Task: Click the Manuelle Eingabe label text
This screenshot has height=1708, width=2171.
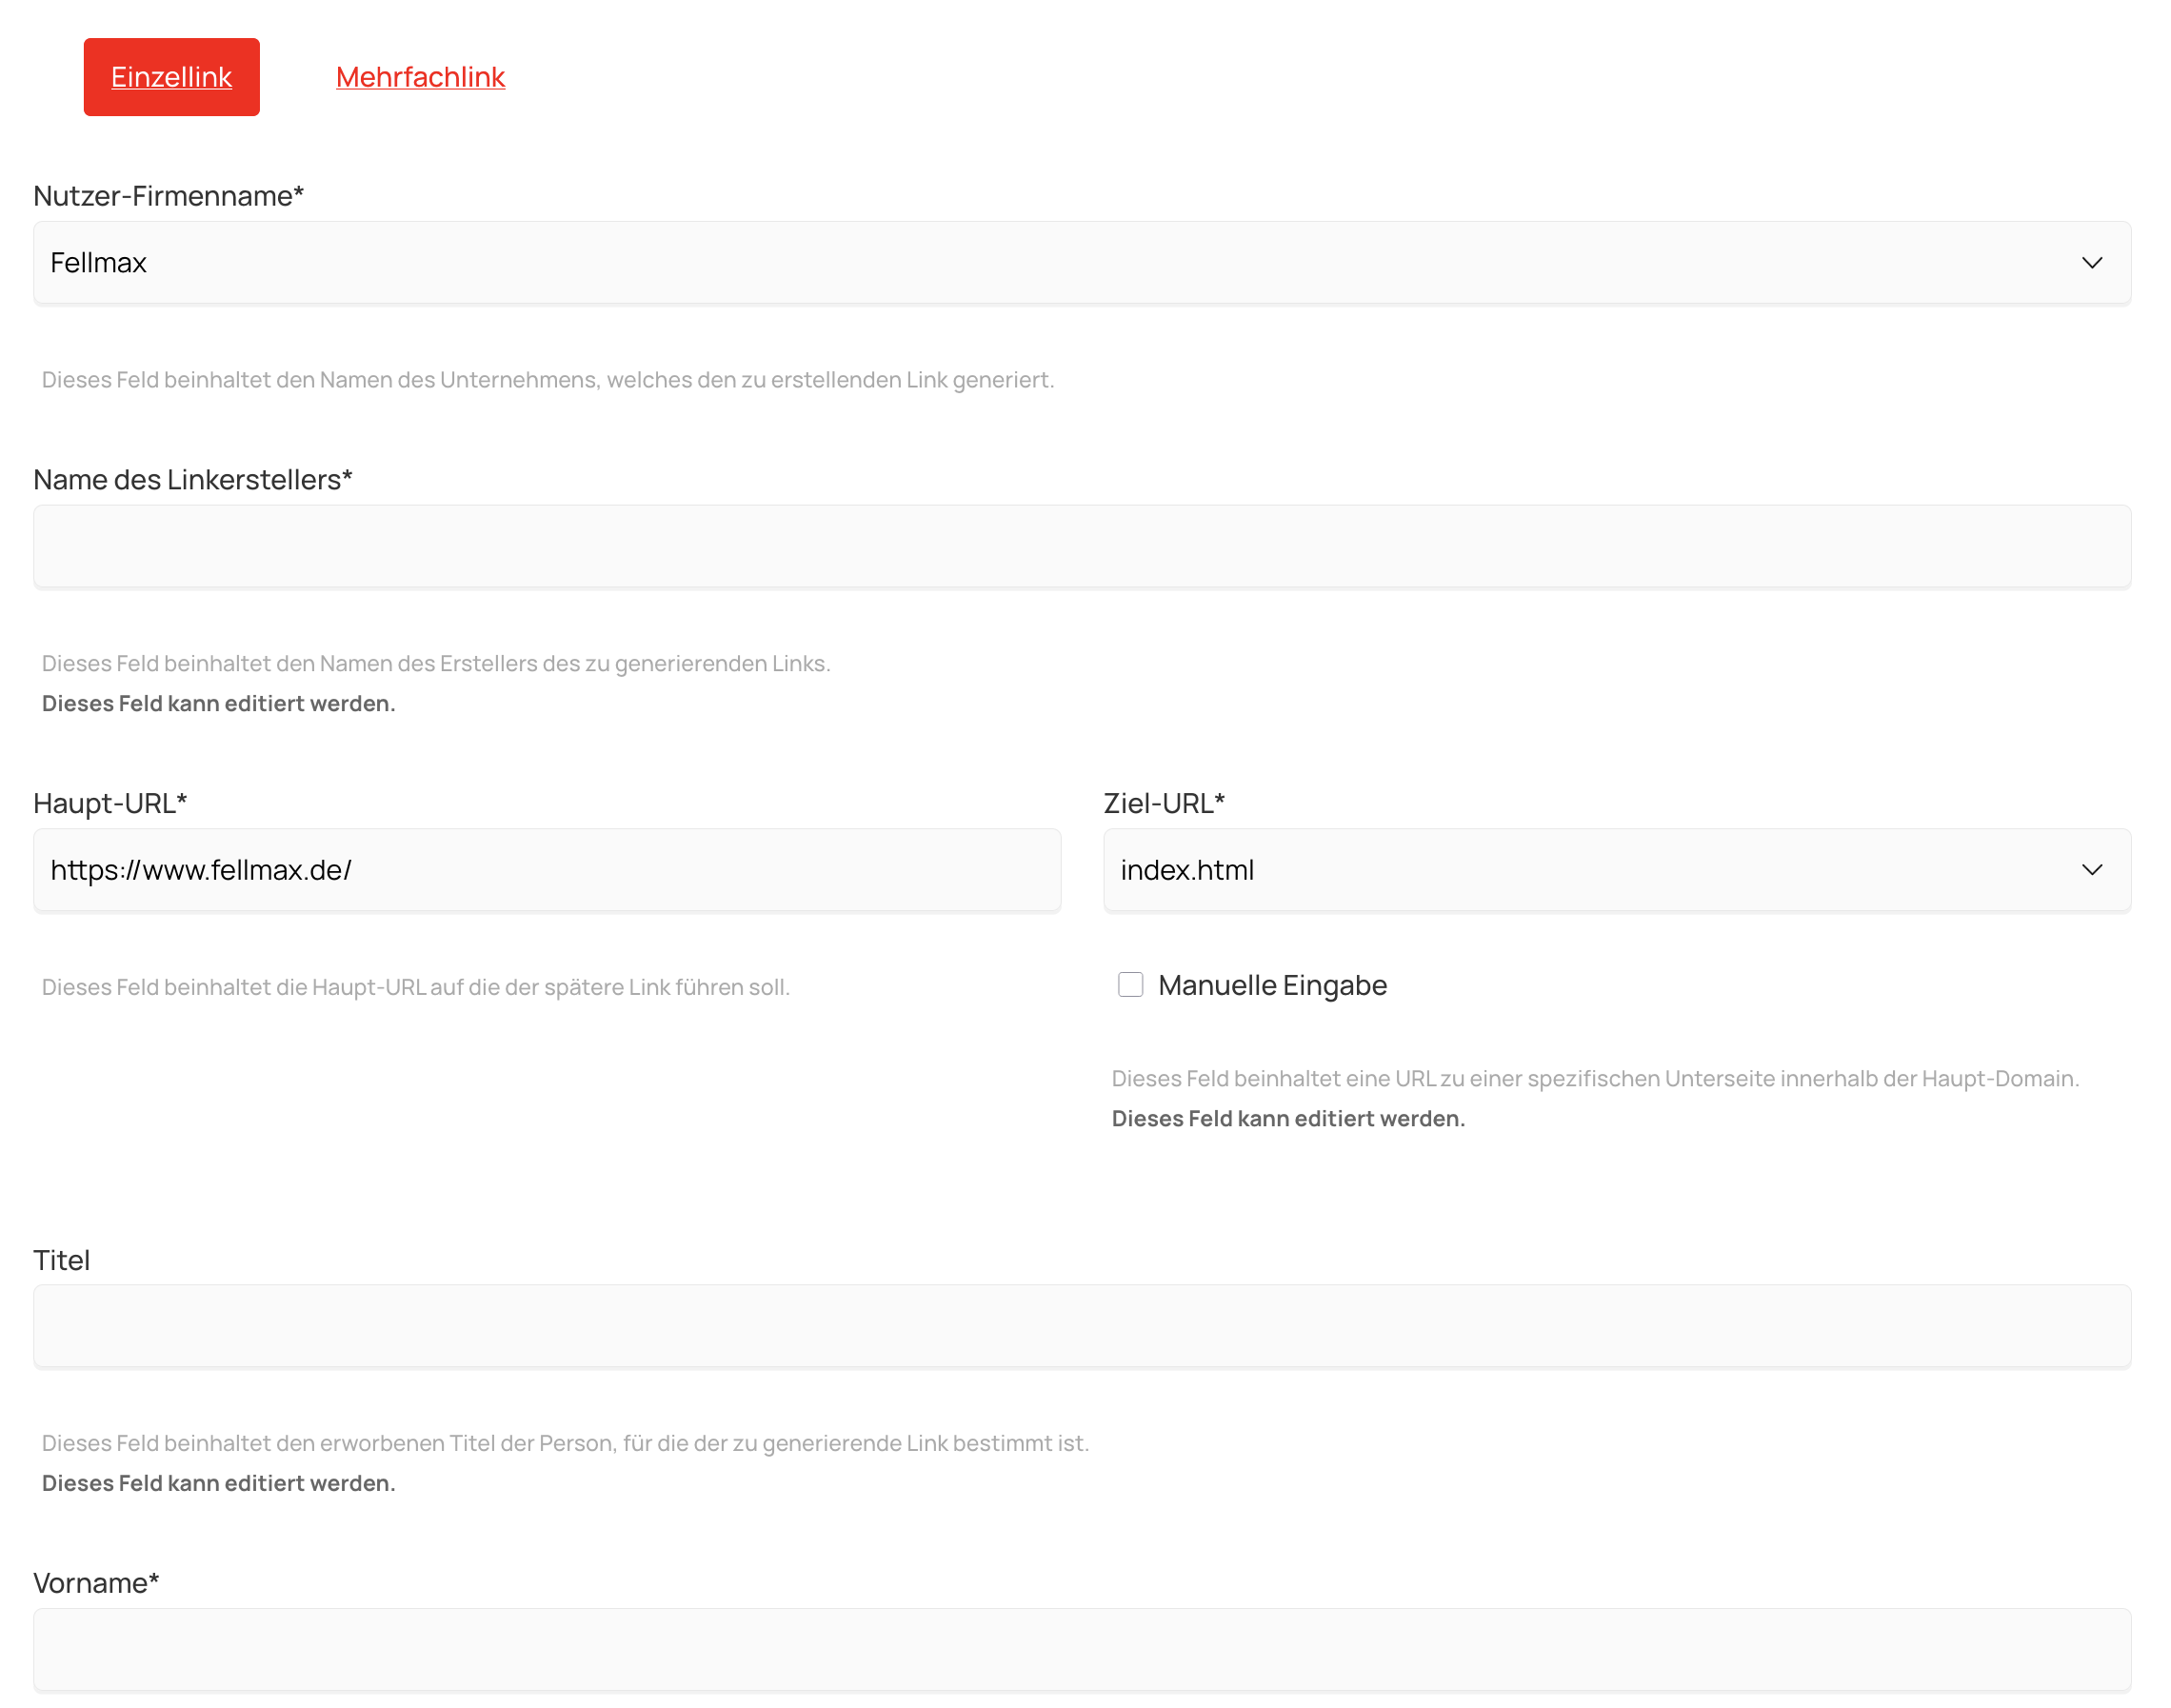Action: [x=1272, y=985]
